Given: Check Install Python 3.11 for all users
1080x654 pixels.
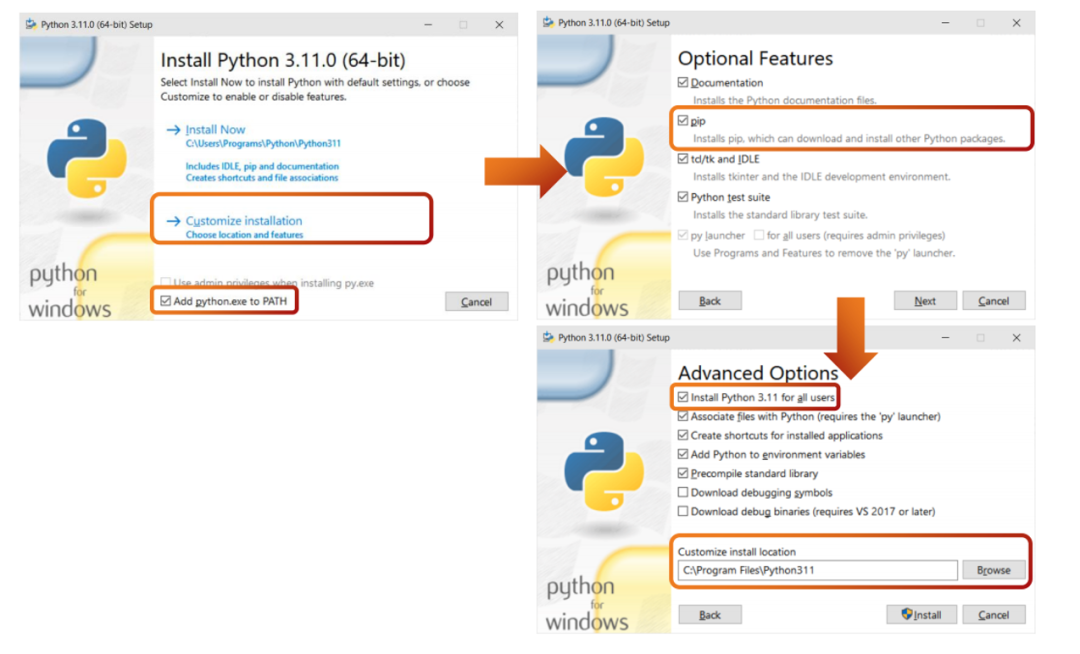Looking at the screenshot, I should [x=684, y=398].
